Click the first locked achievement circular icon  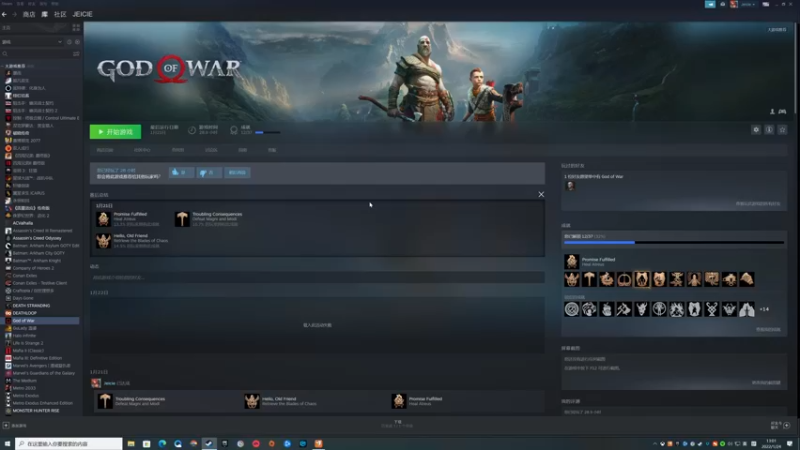(x=571, y=309)
